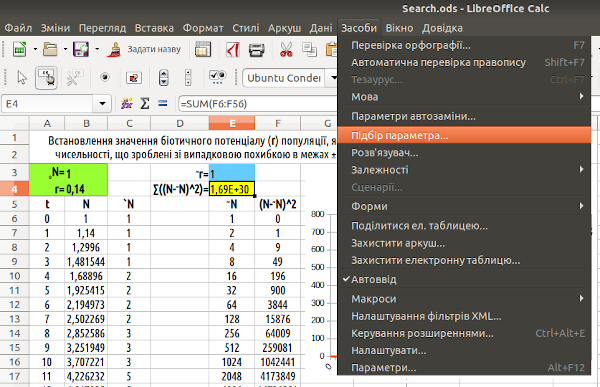Click the Sum sigma icon
Screen dimensions: 600x387
pyautogui.click(x=145, y=103)
